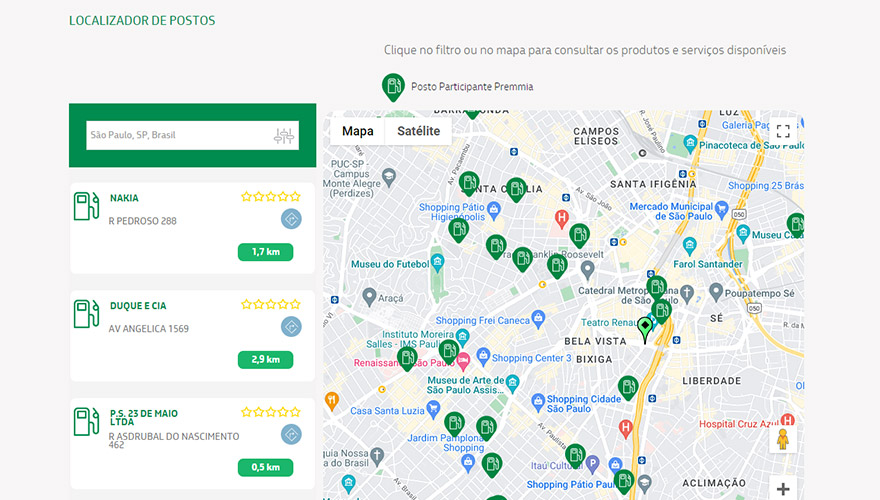Screen dimensions: 880x500
Task: Open directions icon for P.S. 23 DE MAIO
Action: [291, 434]
